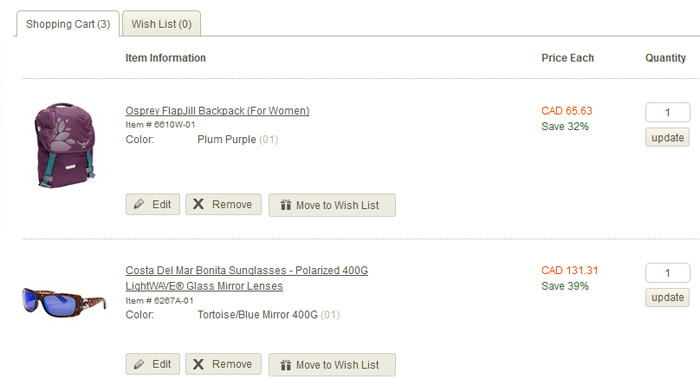Focus the backpack quantity input field
The image size is (700, 386).
667,112
